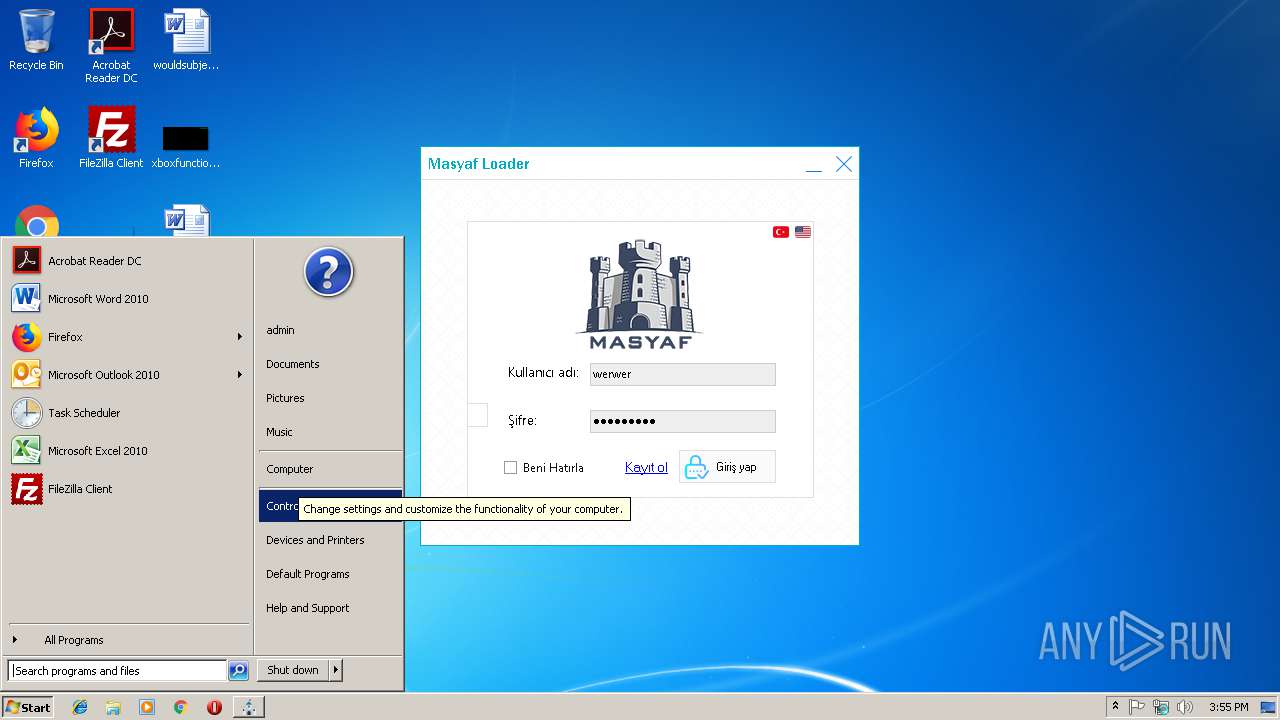Image resolution: width=1280 pixels, height=720 pixels.
Task: Launch Acrobat Reader DC from Start menu
Action: tap(127, 261)
